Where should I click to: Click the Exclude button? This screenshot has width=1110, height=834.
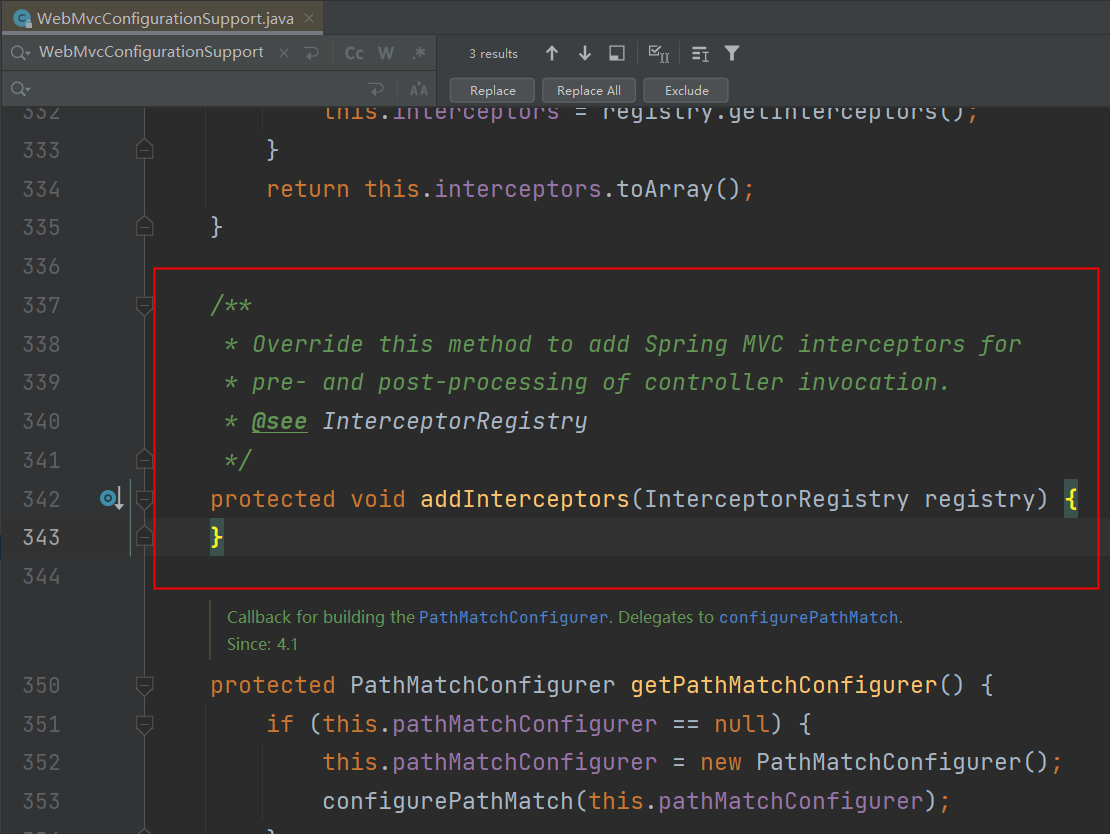click(687, 91)
